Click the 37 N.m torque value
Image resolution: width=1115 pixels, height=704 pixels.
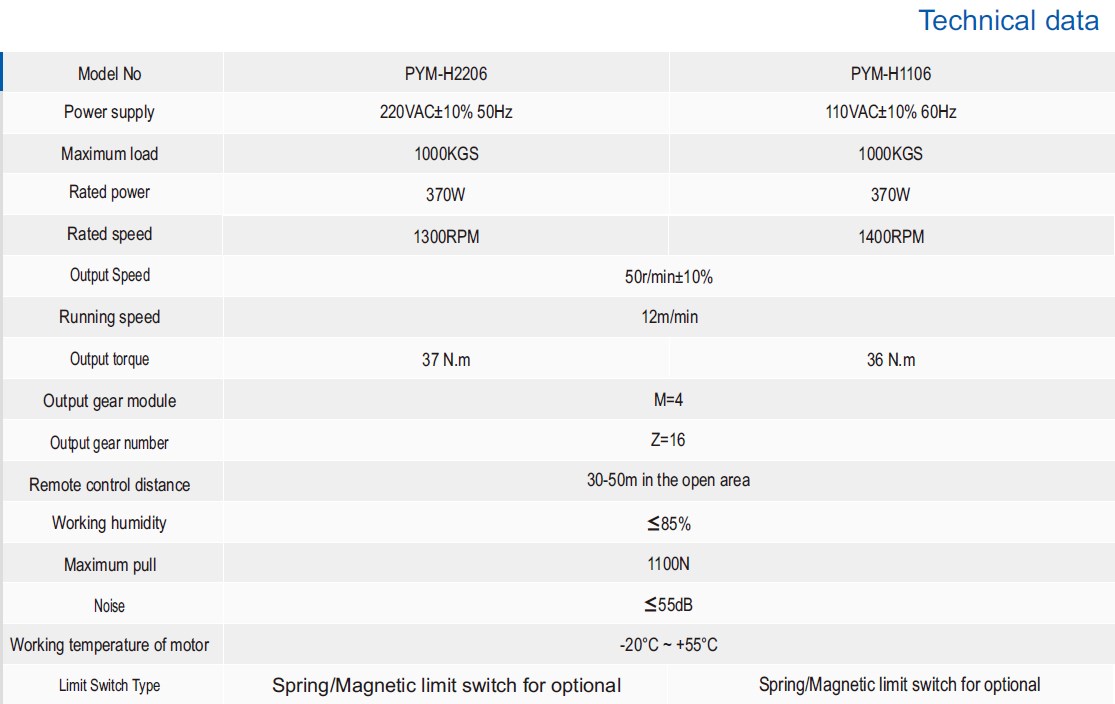[x=446, y=360]
